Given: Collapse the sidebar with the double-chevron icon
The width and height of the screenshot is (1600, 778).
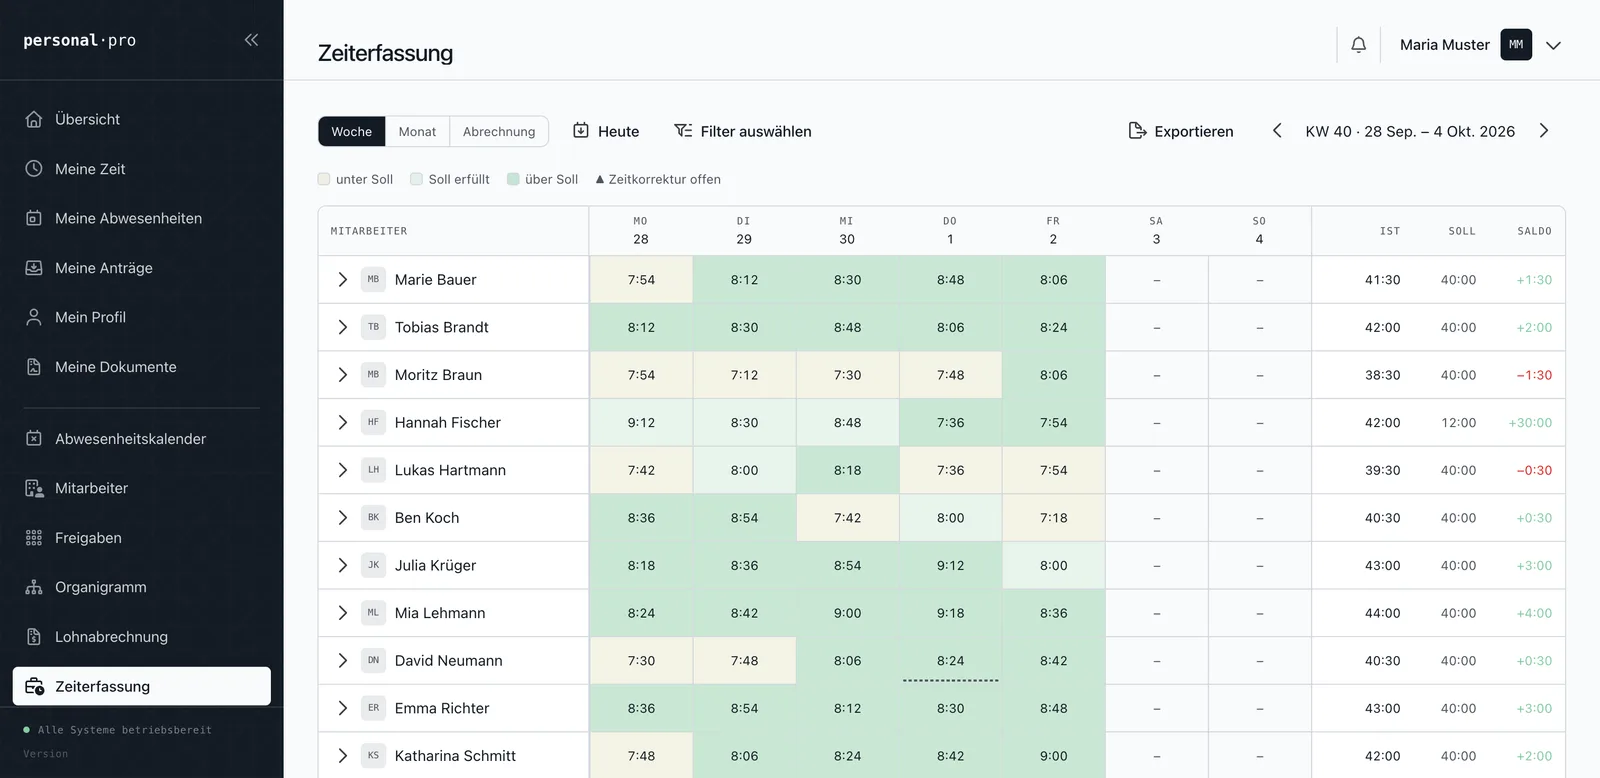Looking at the screenshot, I should click(x=251, y=40).
